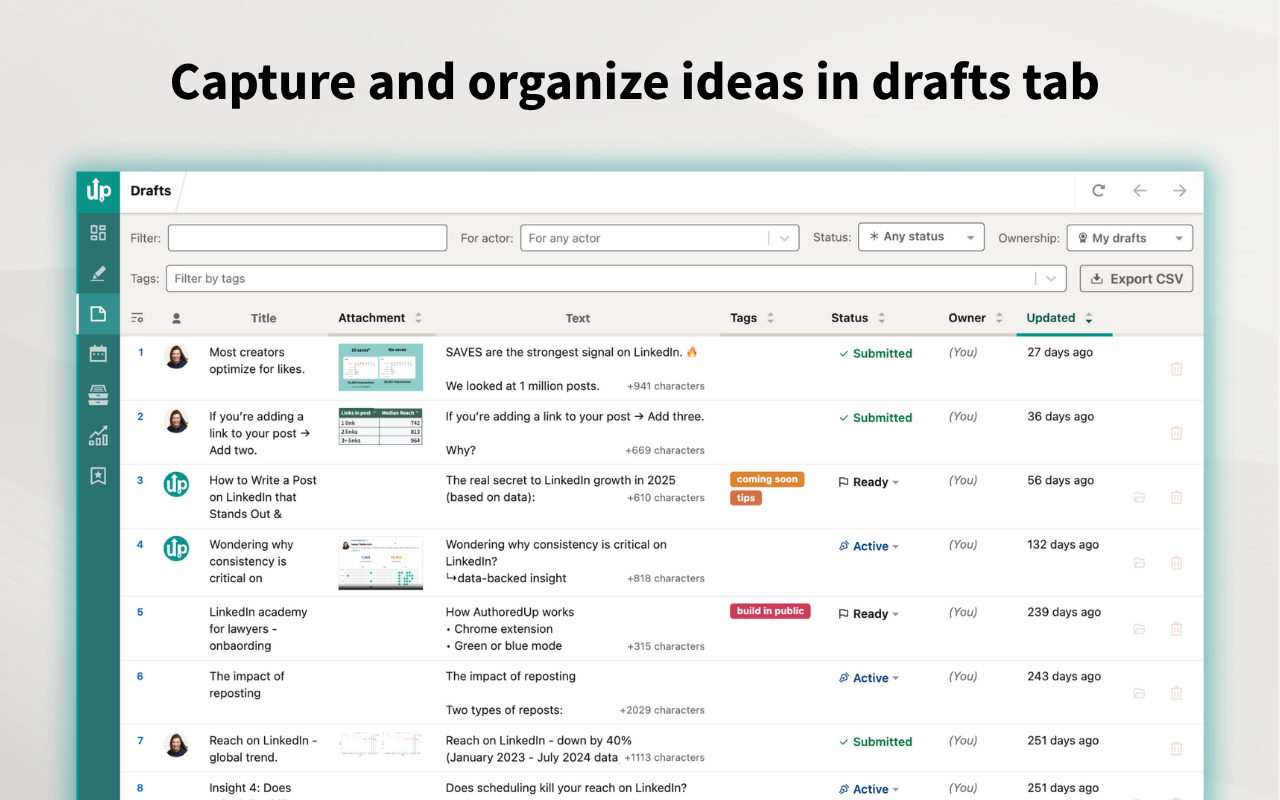Open draft number 5 link
This screenshot has width=1280, height=800.
[x=140, y=612]
